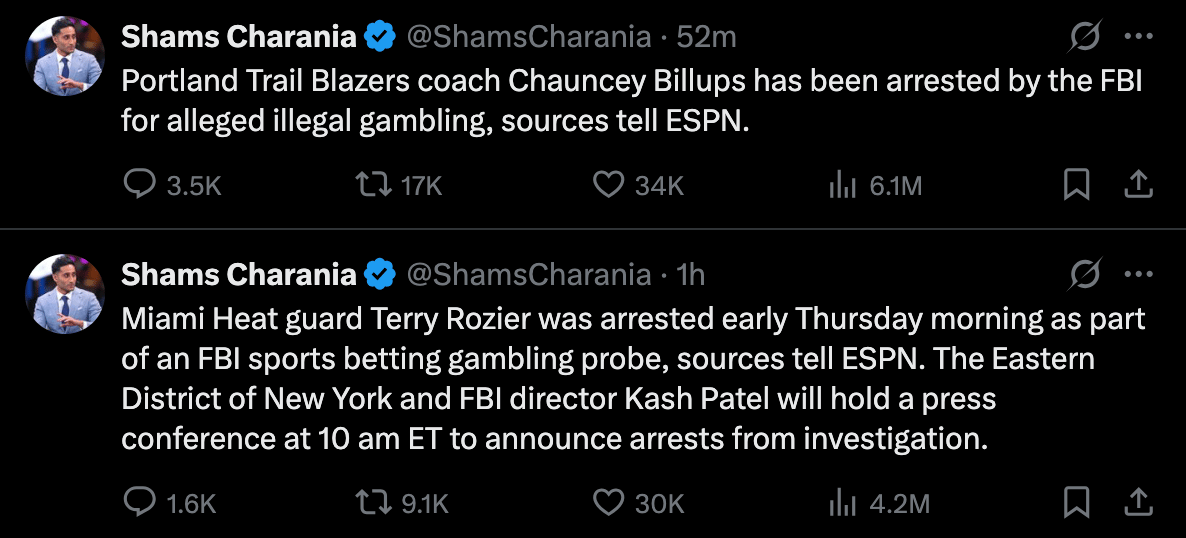Reply to the Chauncey Billups arrest tweet
Viewport: 1186px width, 538px height.
tap(139, 184)
